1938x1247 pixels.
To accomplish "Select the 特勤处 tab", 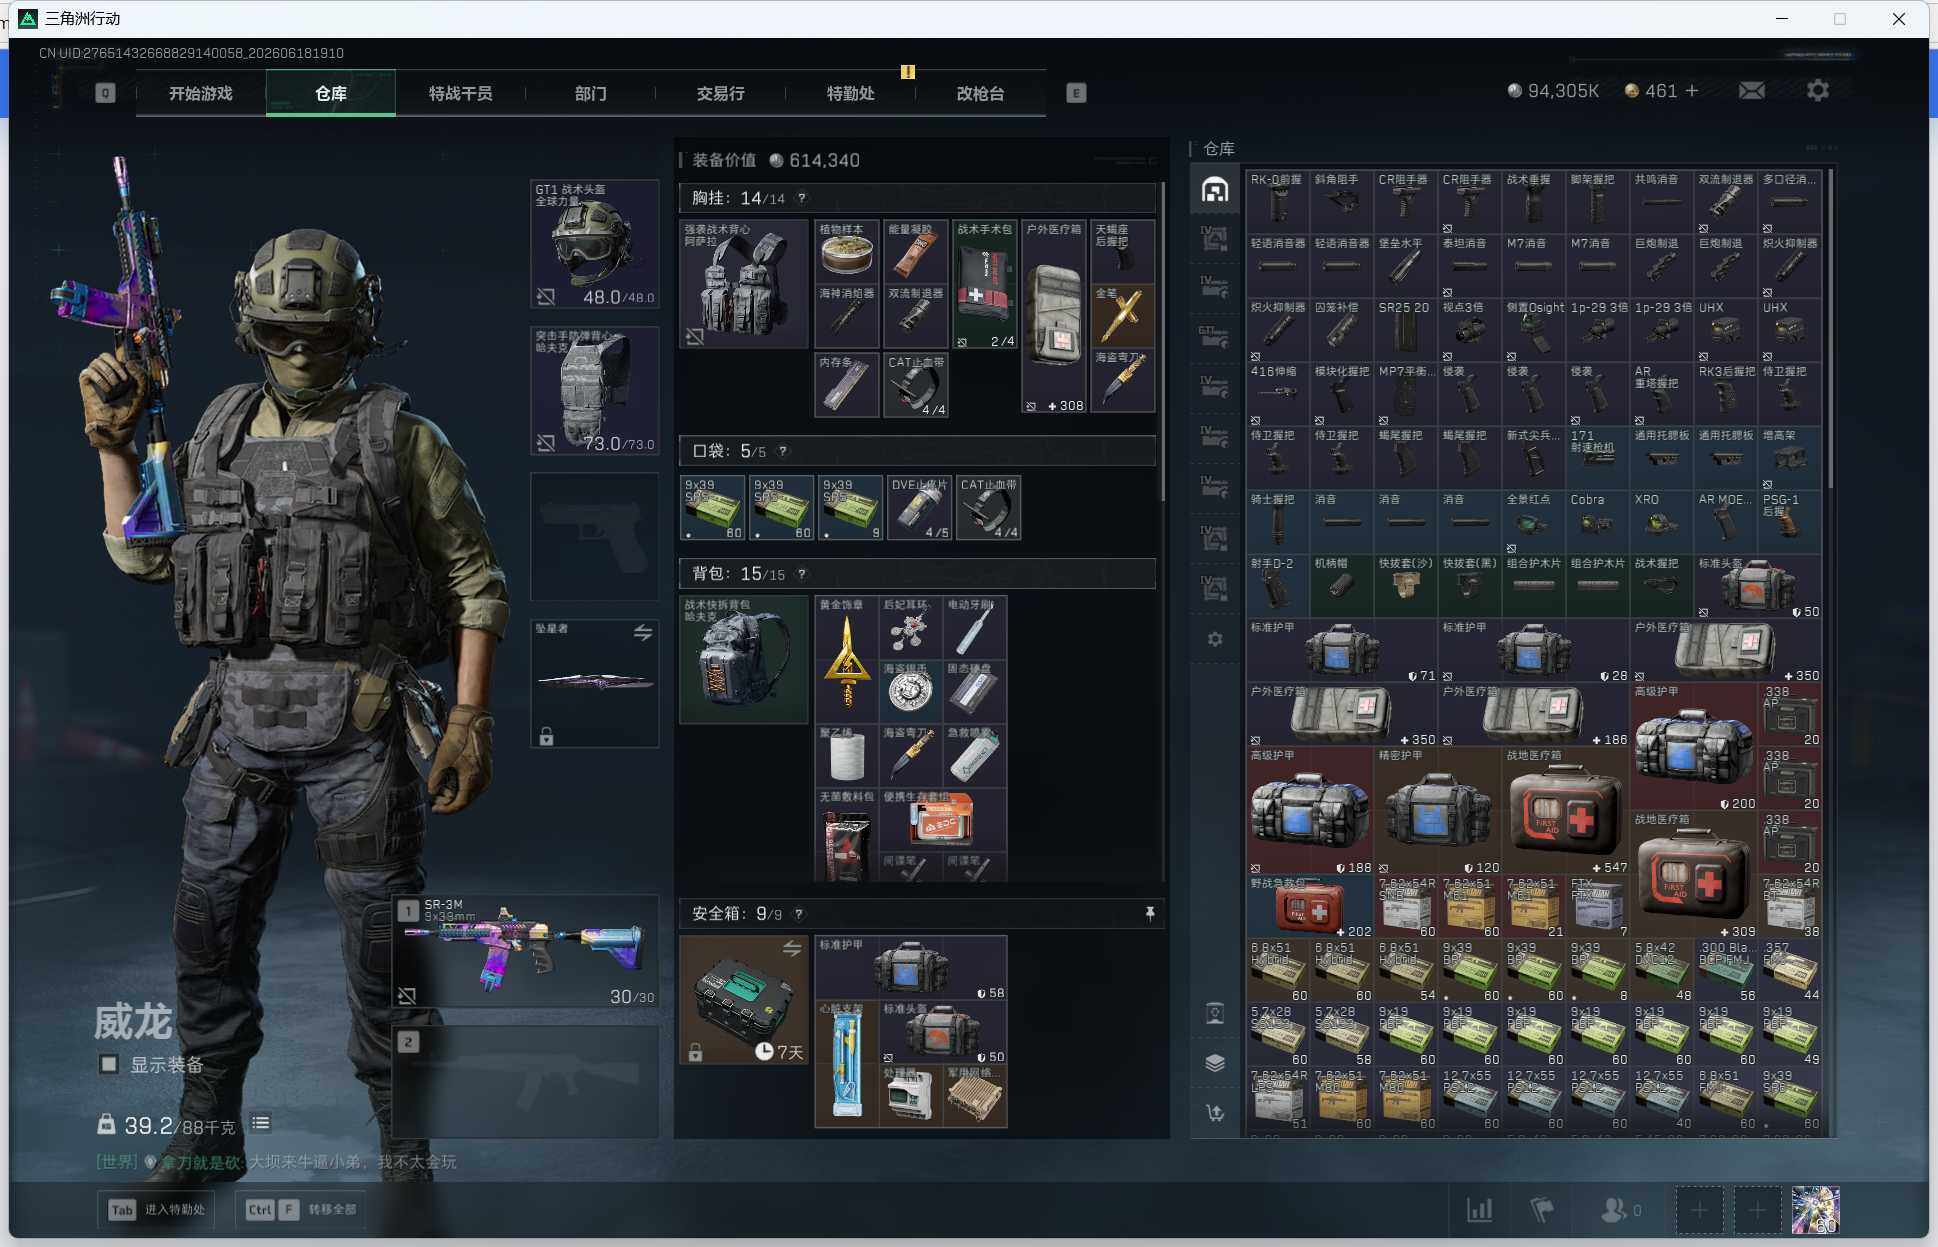I will [850, 93].
